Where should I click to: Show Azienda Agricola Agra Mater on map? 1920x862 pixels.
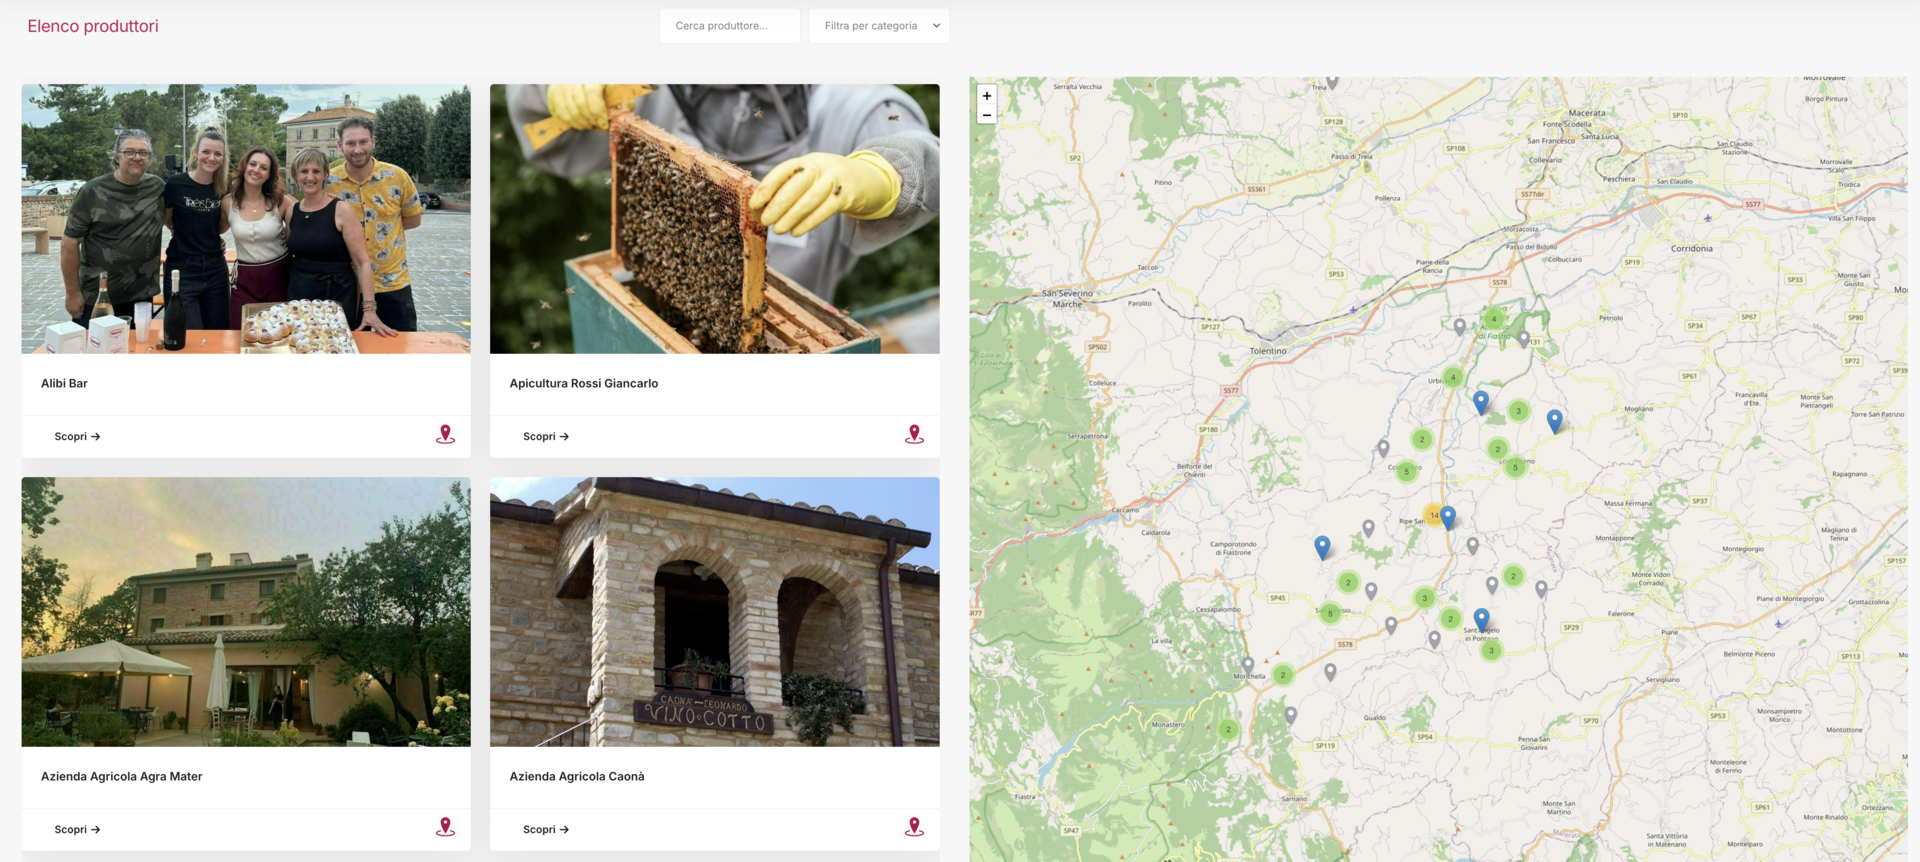tap(445, 828)
